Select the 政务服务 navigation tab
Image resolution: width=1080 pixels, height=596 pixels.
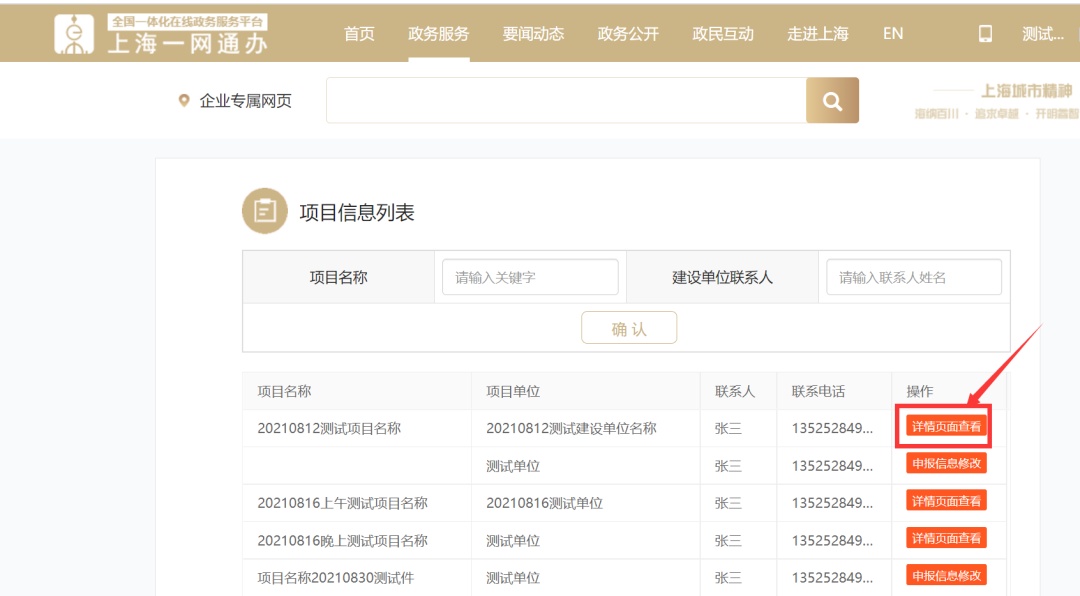coord(438,33)
